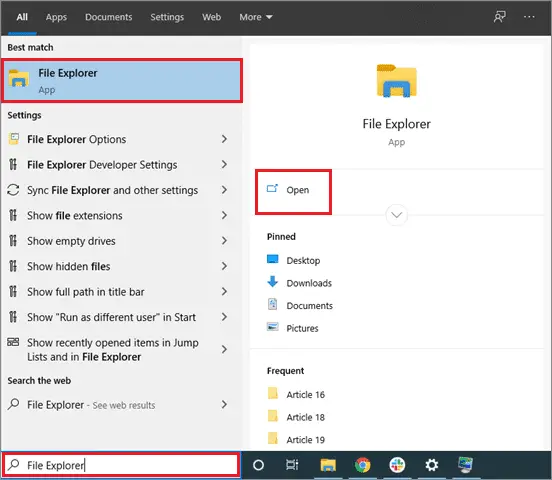Click the sliders icon beside Show empty drives
Image resolution: width=552 pixels, height=480 pixels.
[13, 241]
